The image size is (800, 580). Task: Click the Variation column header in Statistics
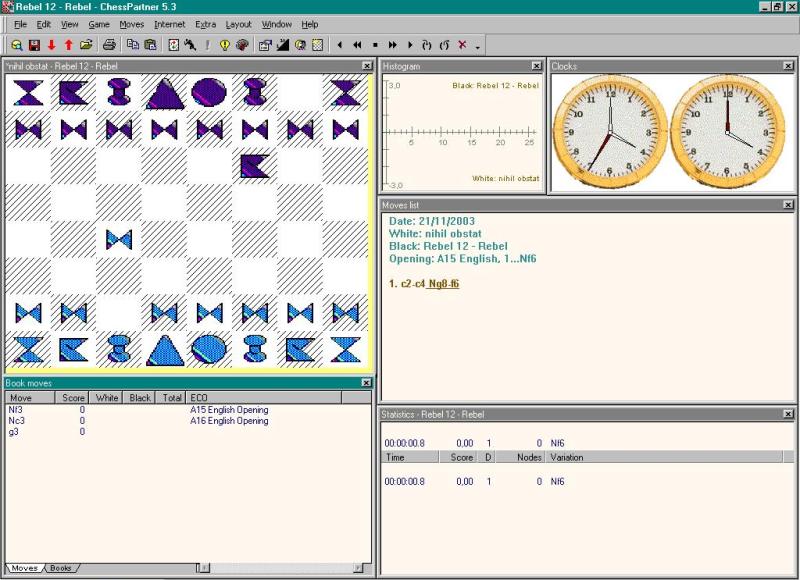point(567,457)
